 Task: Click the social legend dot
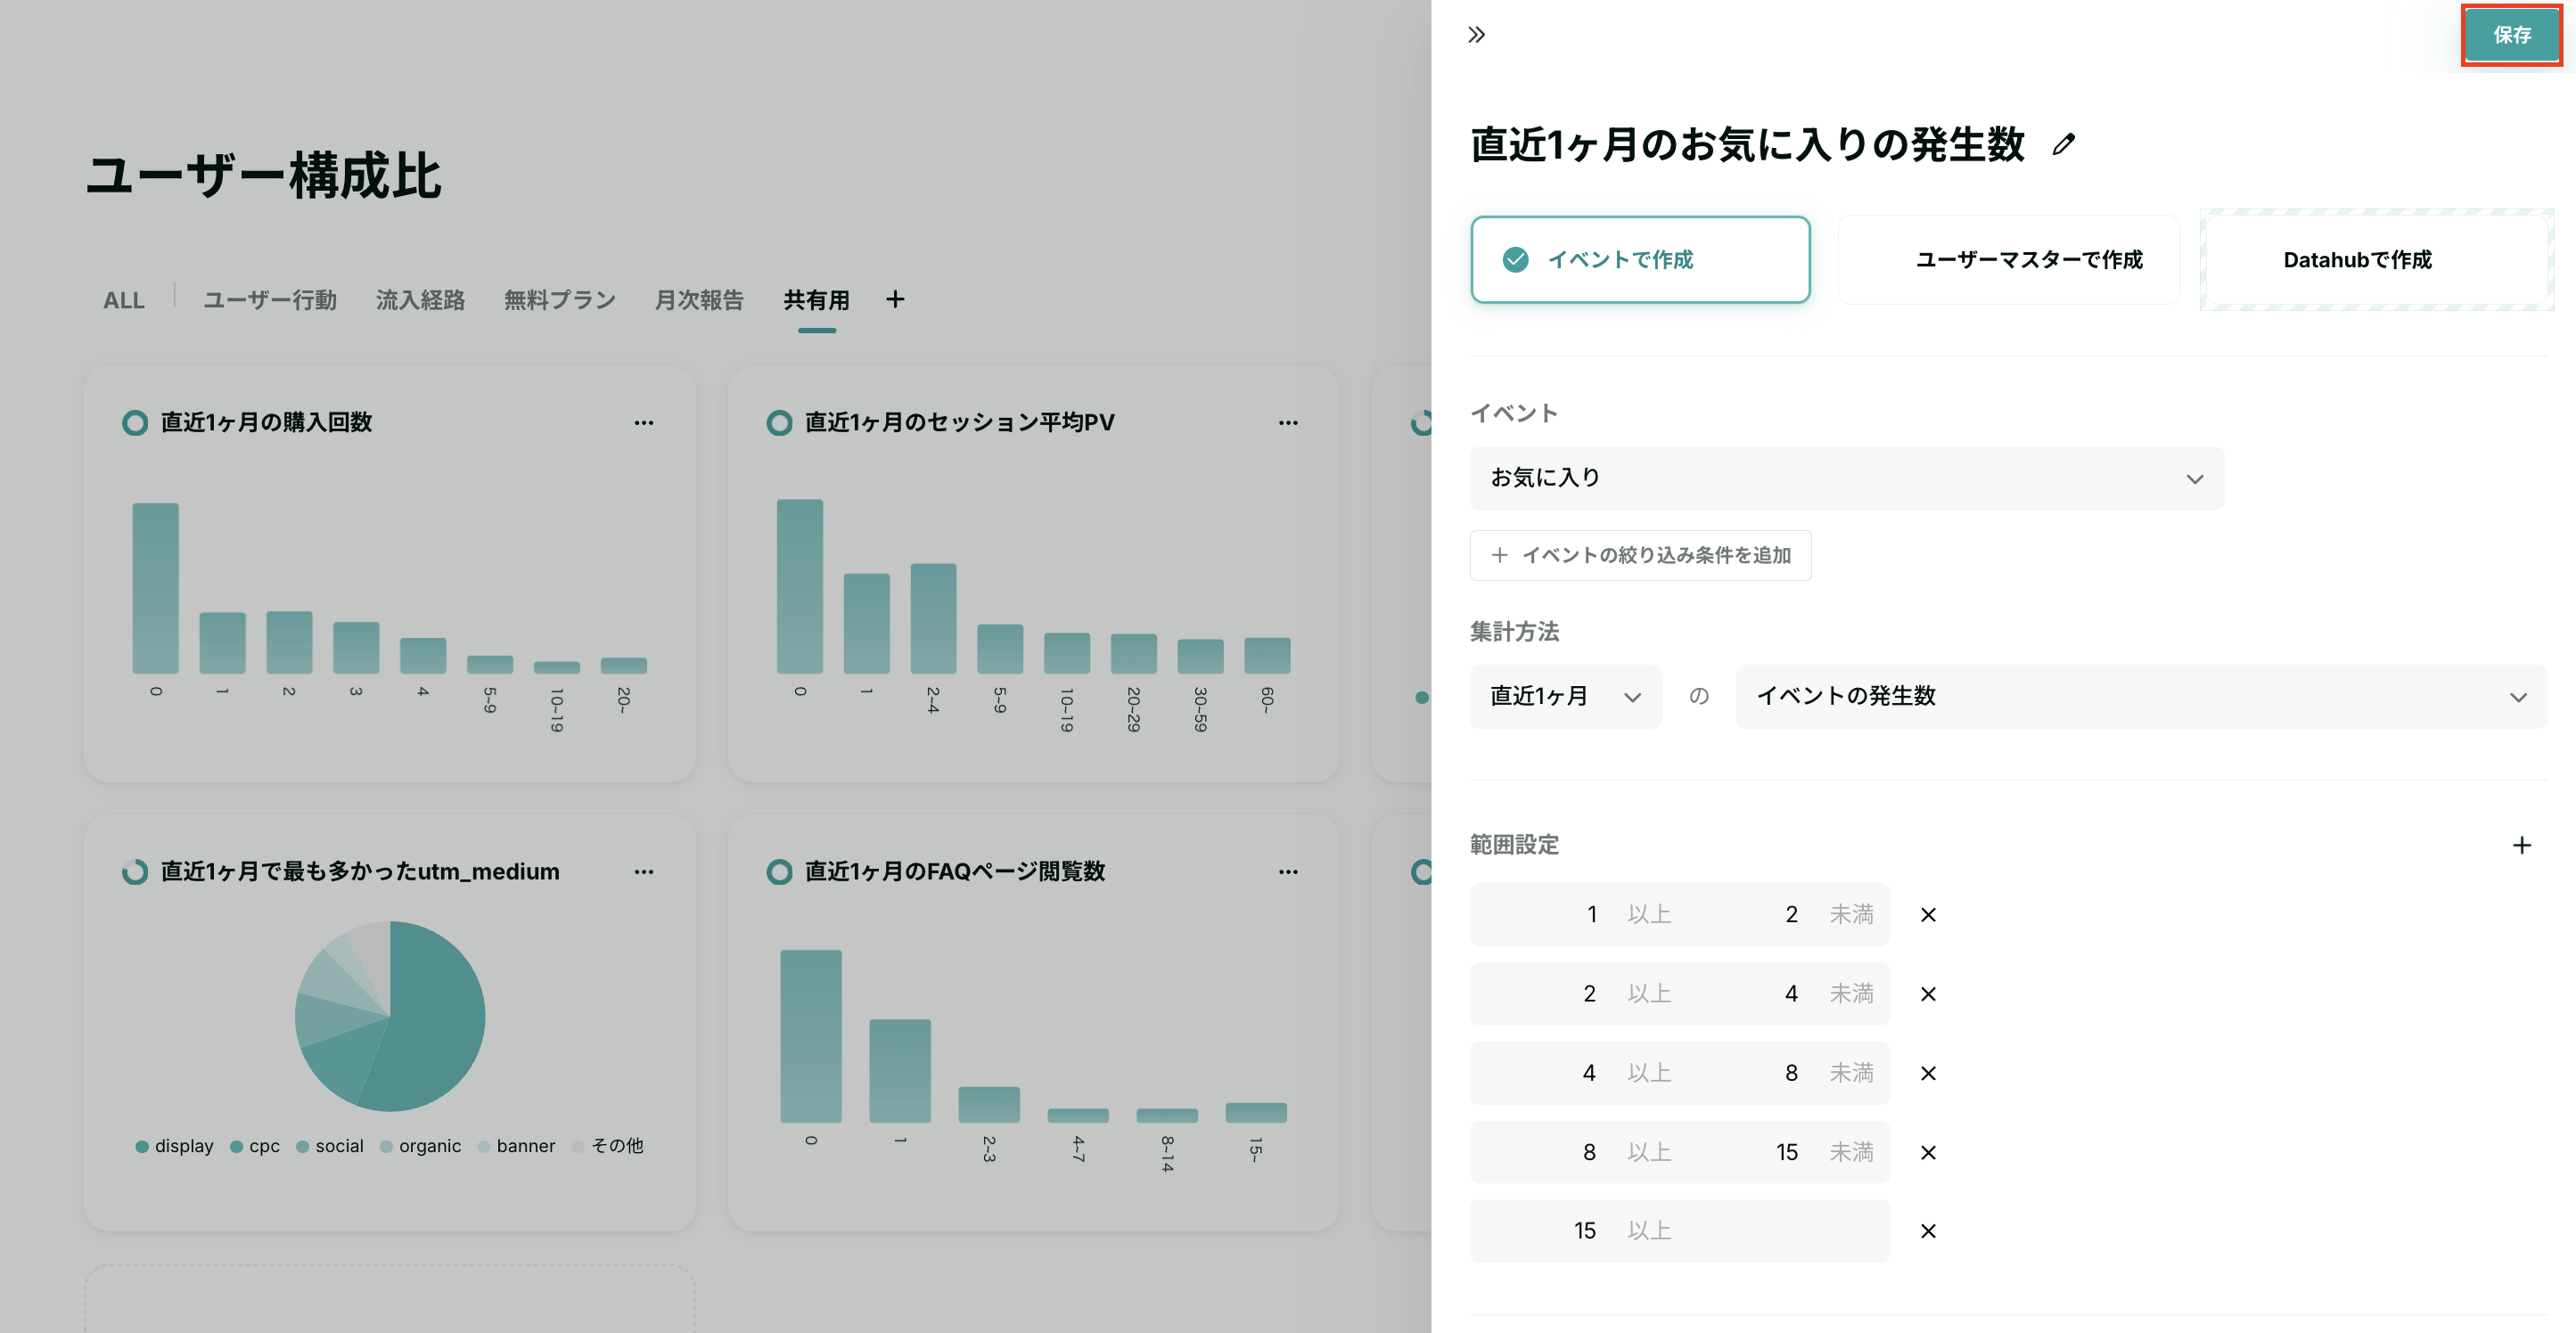tap(303, 1147)
